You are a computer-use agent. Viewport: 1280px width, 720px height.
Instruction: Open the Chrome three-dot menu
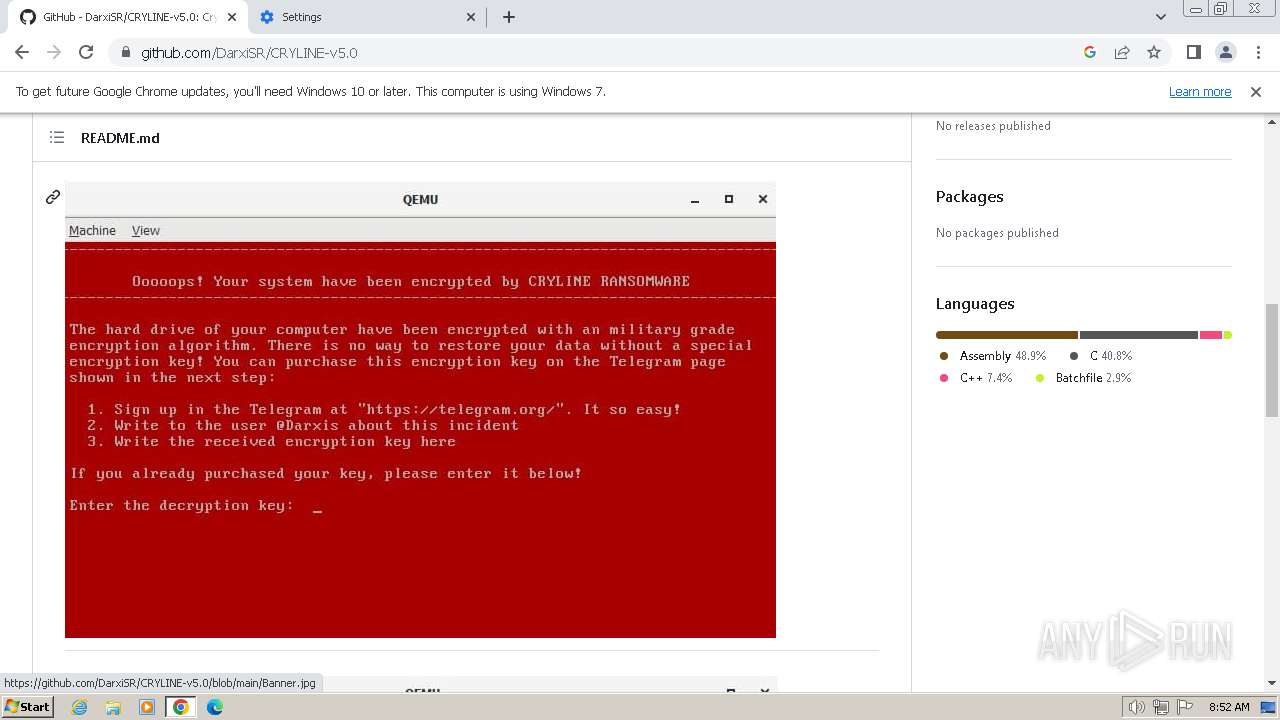(x=1257, y=52)
